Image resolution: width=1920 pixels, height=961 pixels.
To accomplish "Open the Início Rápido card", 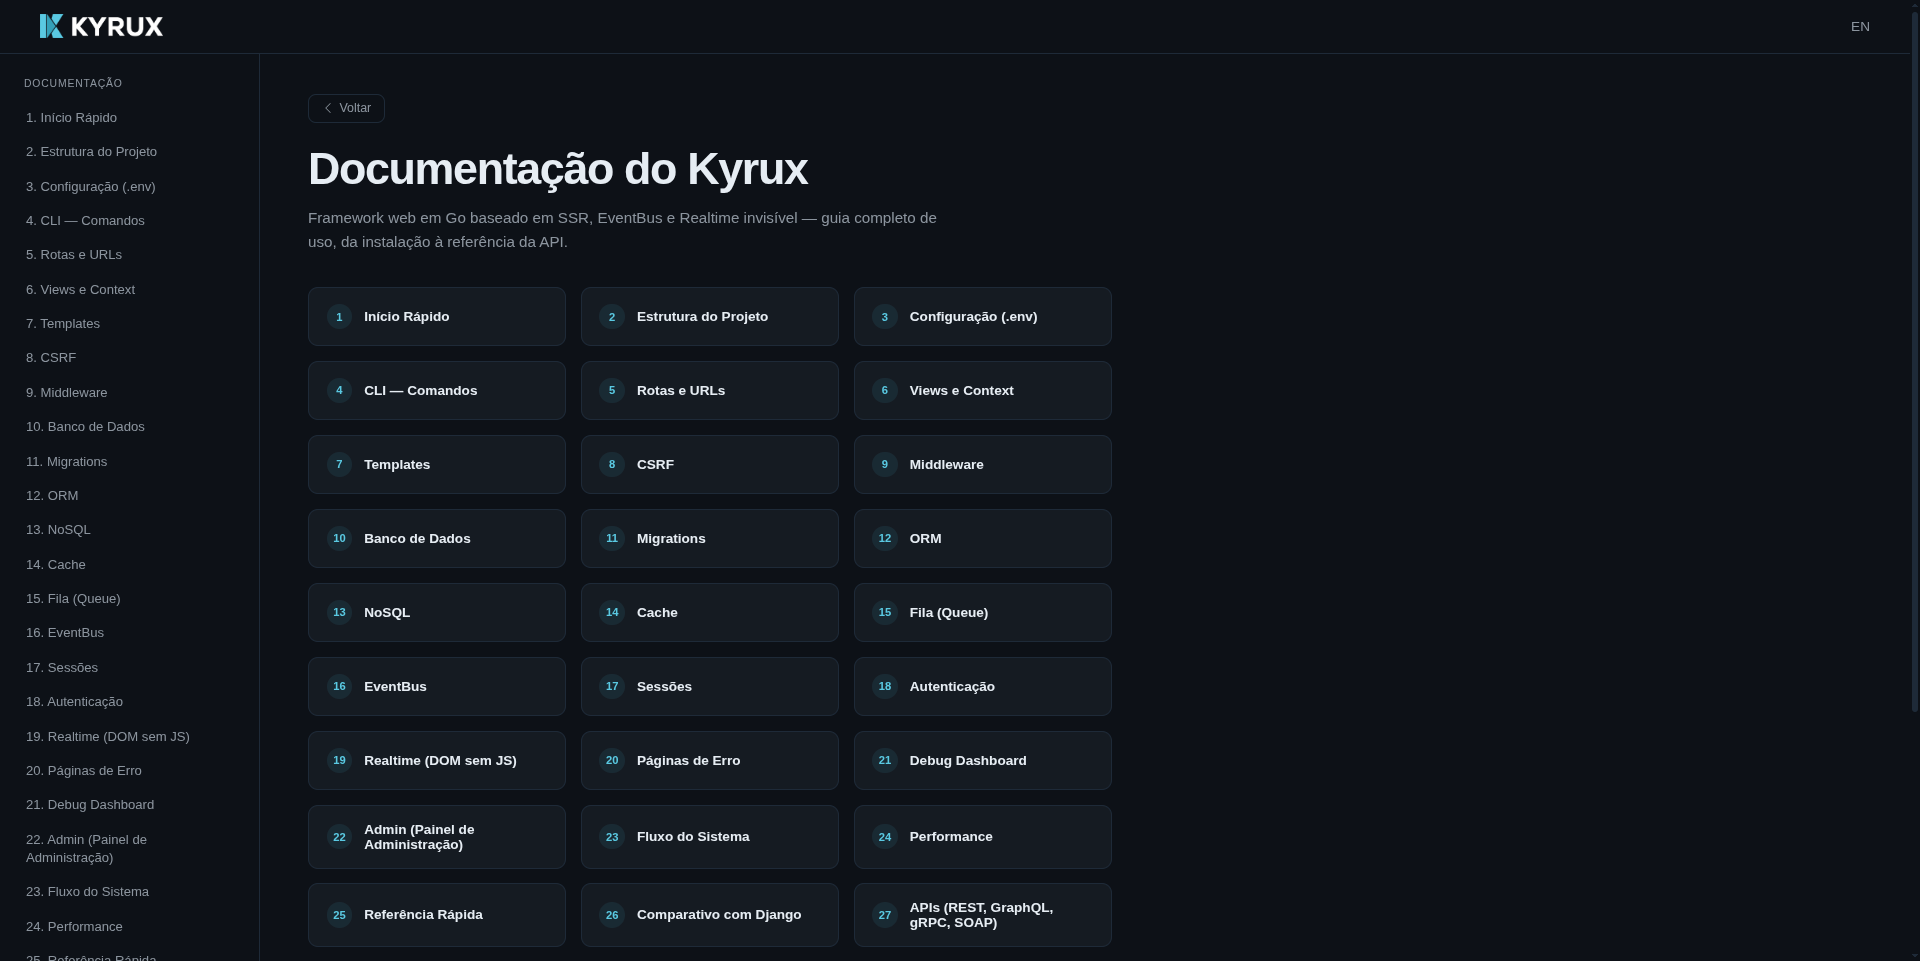I will coord(437,317).
